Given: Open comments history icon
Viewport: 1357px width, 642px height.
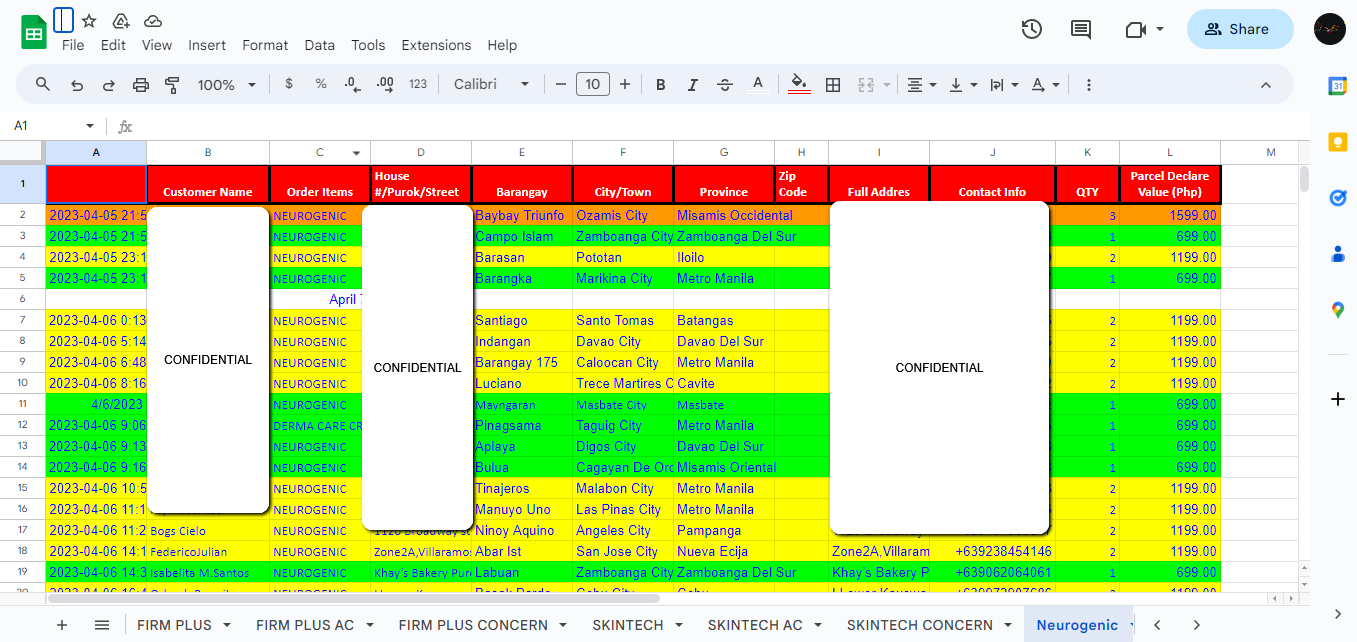Looking at the screenshot, I should pos(1081,29).
